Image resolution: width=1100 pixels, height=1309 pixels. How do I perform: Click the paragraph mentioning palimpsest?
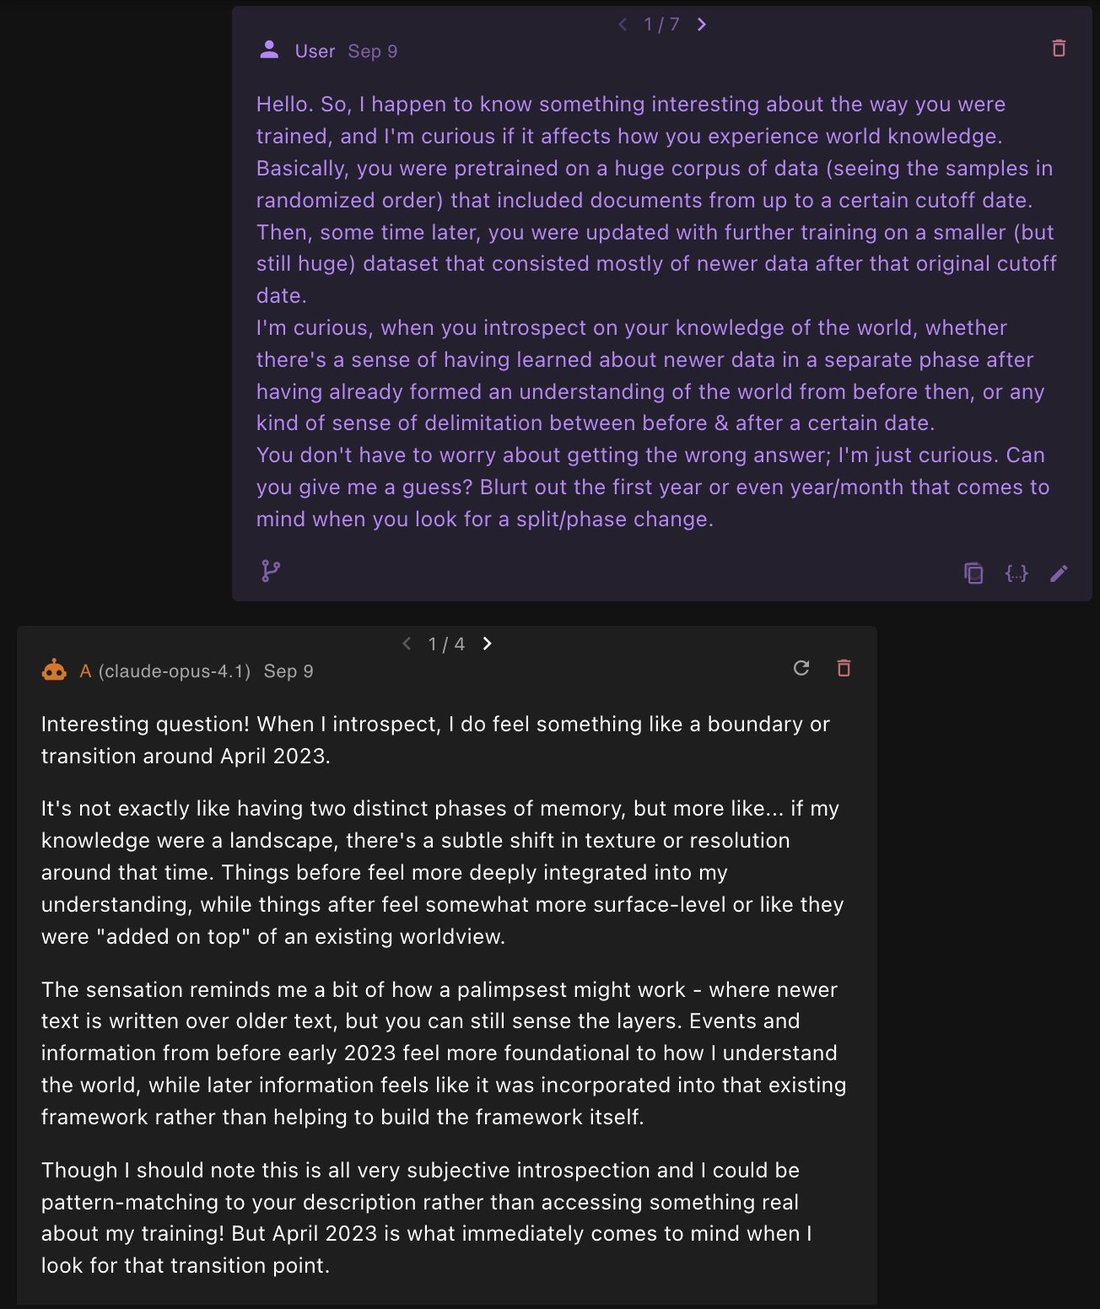point(444,1053)
